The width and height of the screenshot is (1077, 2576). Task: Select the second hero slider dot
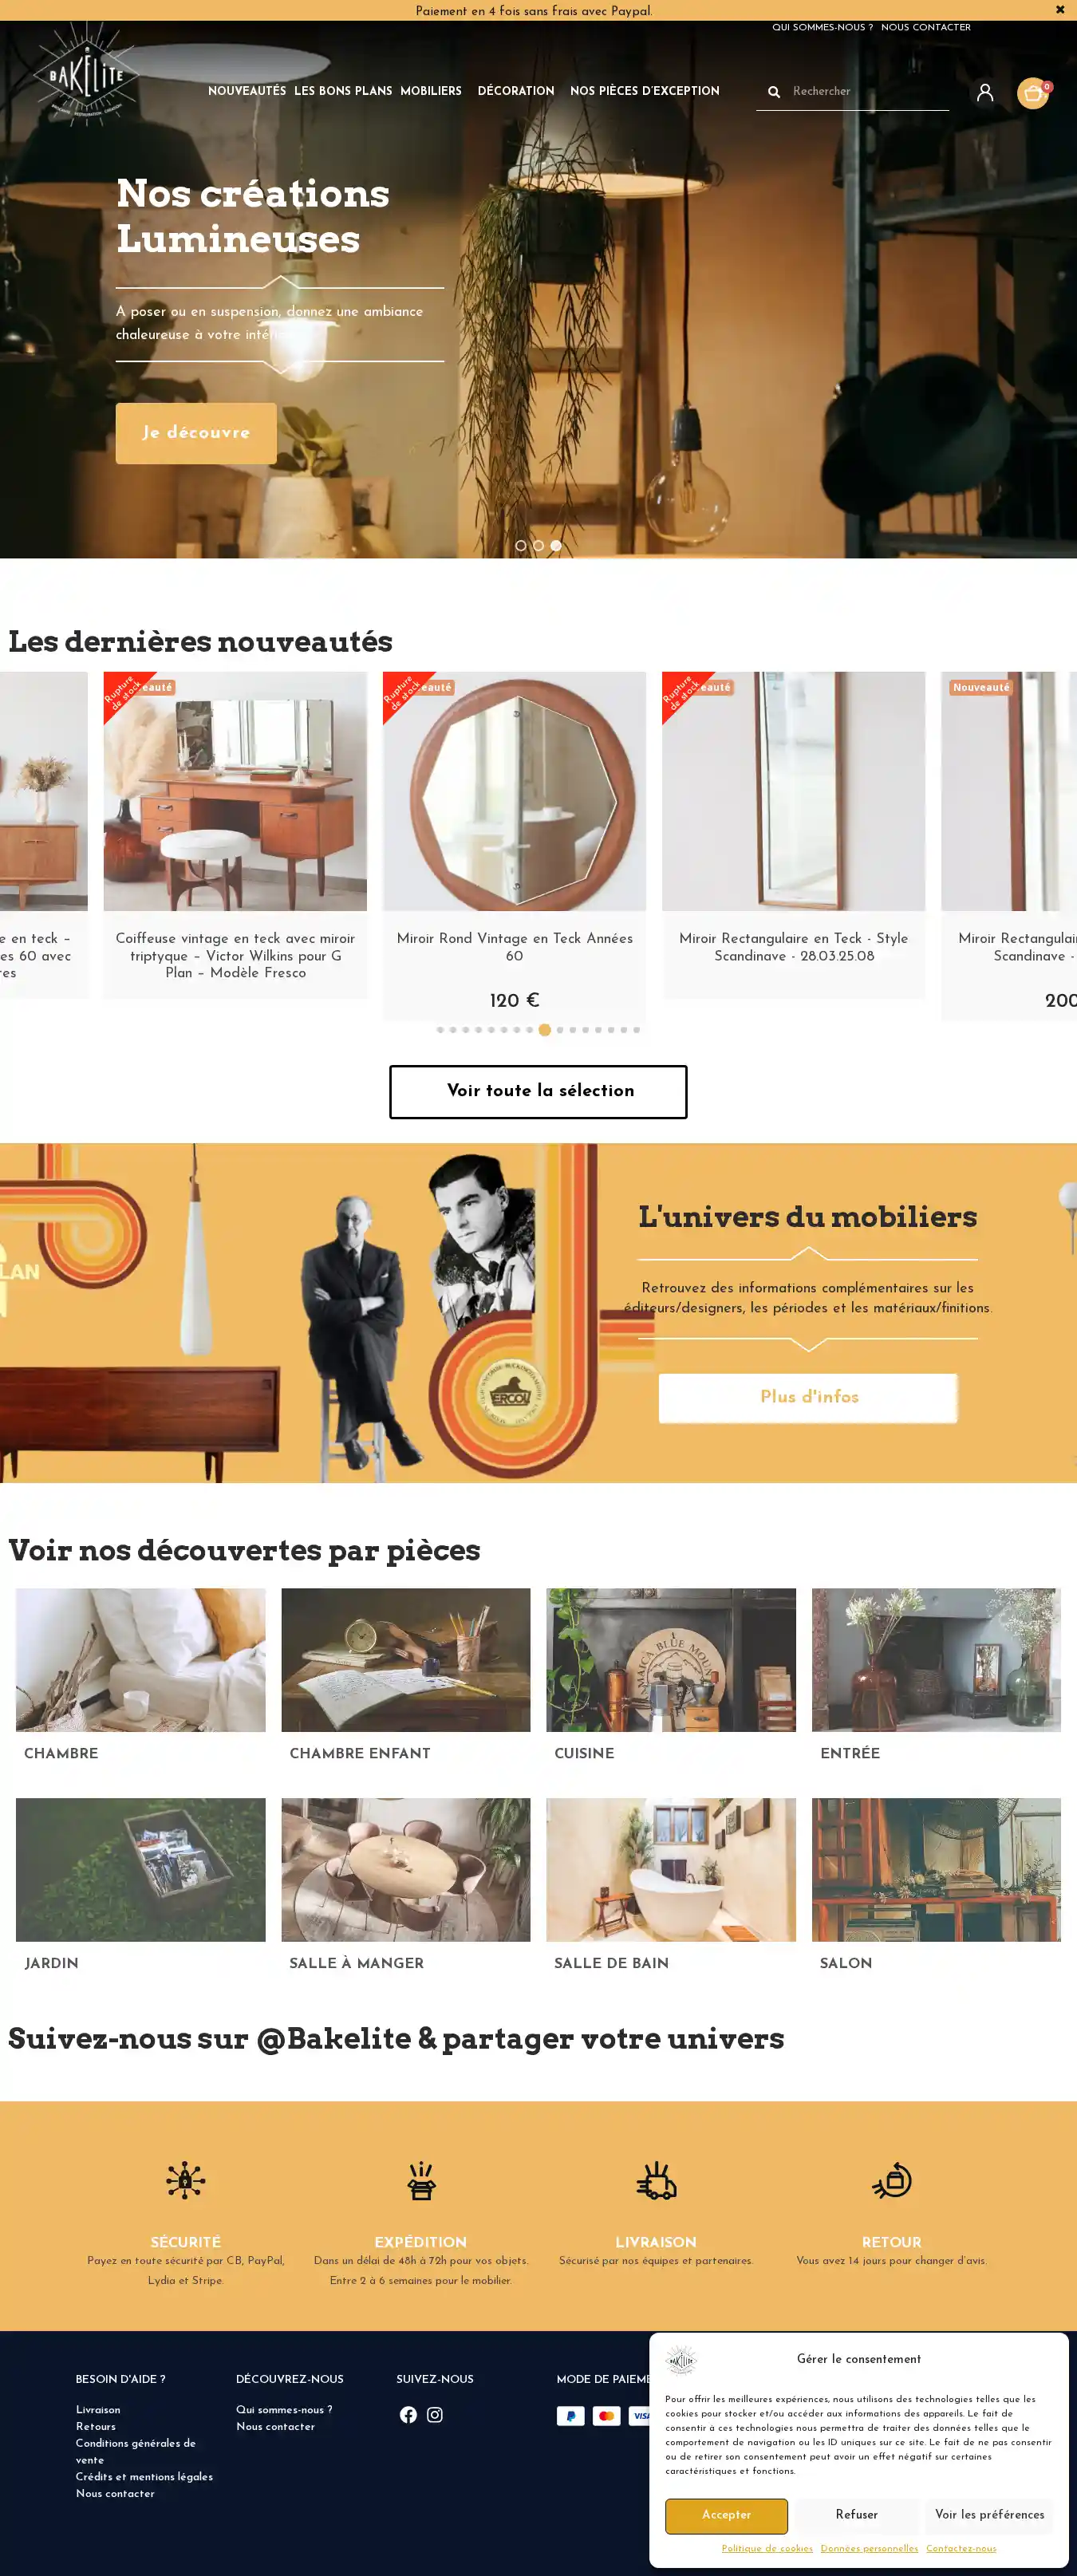538,546
